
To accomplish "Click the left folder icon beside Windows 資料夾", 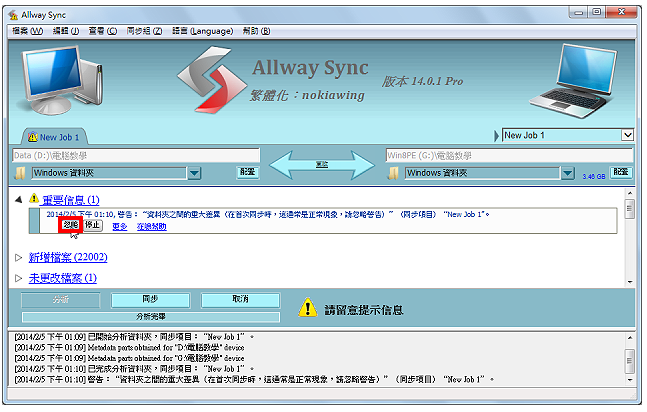I will point(20,173).
